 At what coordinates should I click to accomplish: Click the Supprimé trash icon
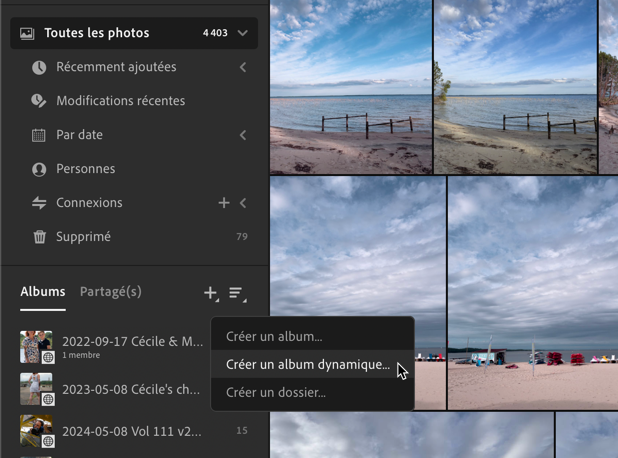coord(39,237)
